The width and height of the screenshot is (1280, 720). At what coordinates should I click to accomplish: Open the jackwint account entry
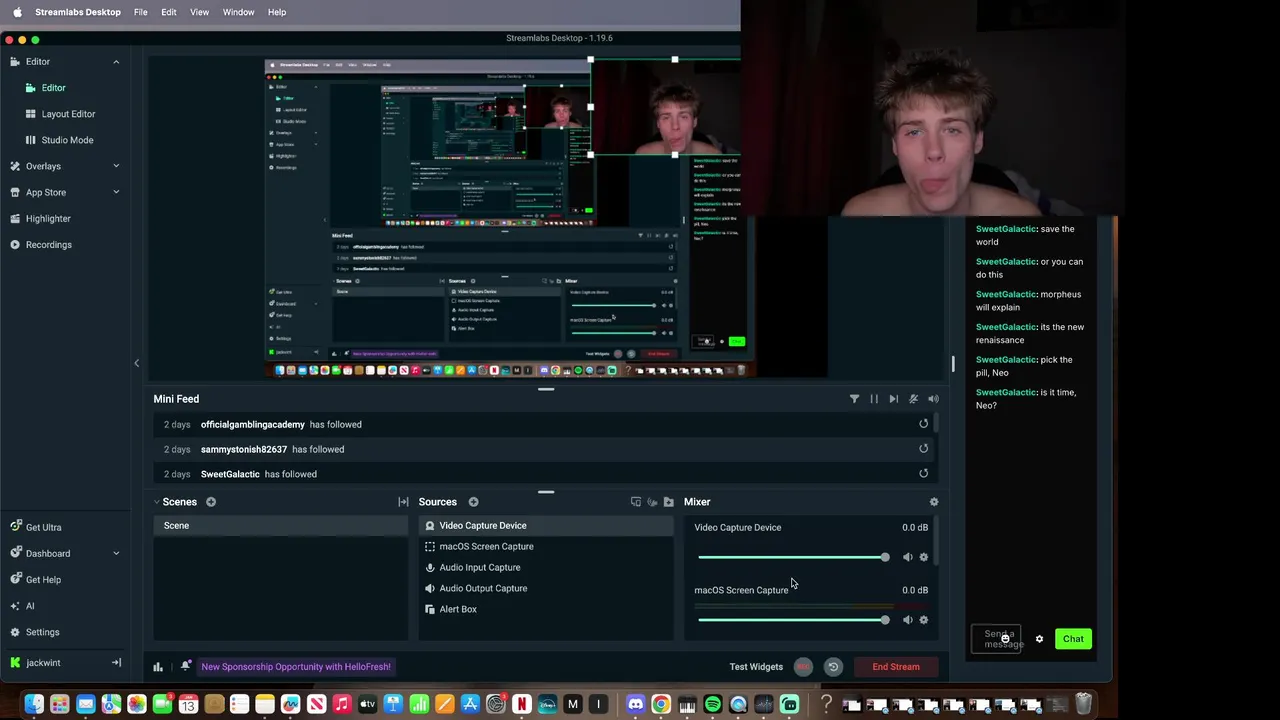pyautogui.click(x=44, y=663)
